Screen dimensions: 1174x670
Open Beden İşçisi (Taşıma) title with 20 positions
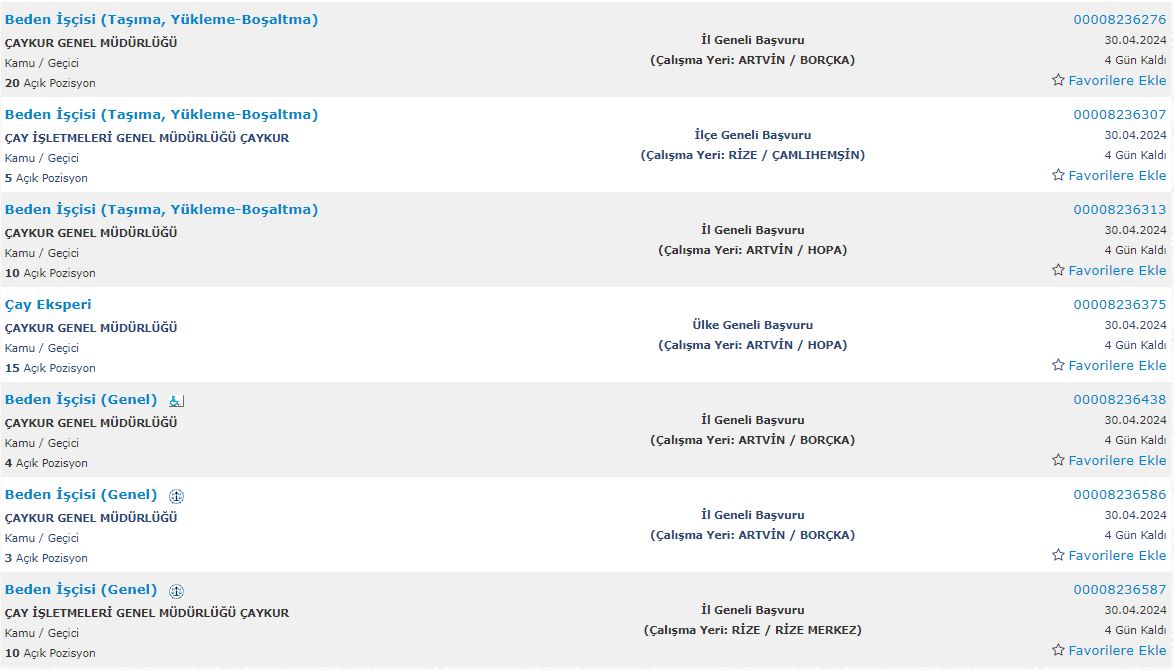[161, 19]
